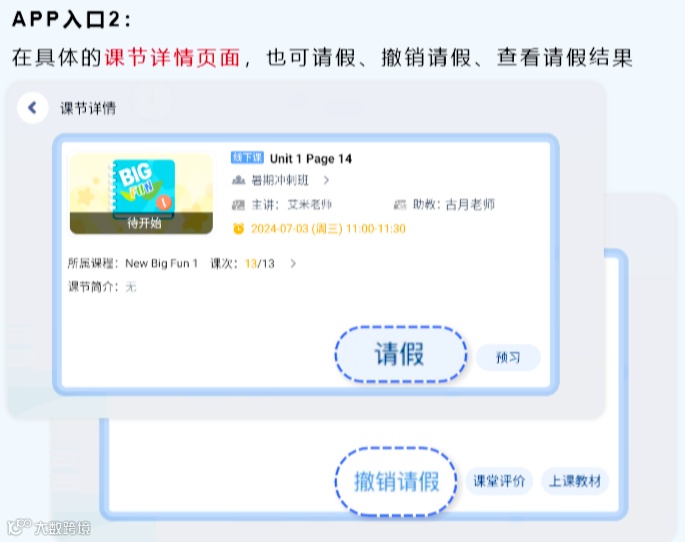Click the class group icon beside 暑期冲刺班
This screenshot has height=542, width=685.
239,180
